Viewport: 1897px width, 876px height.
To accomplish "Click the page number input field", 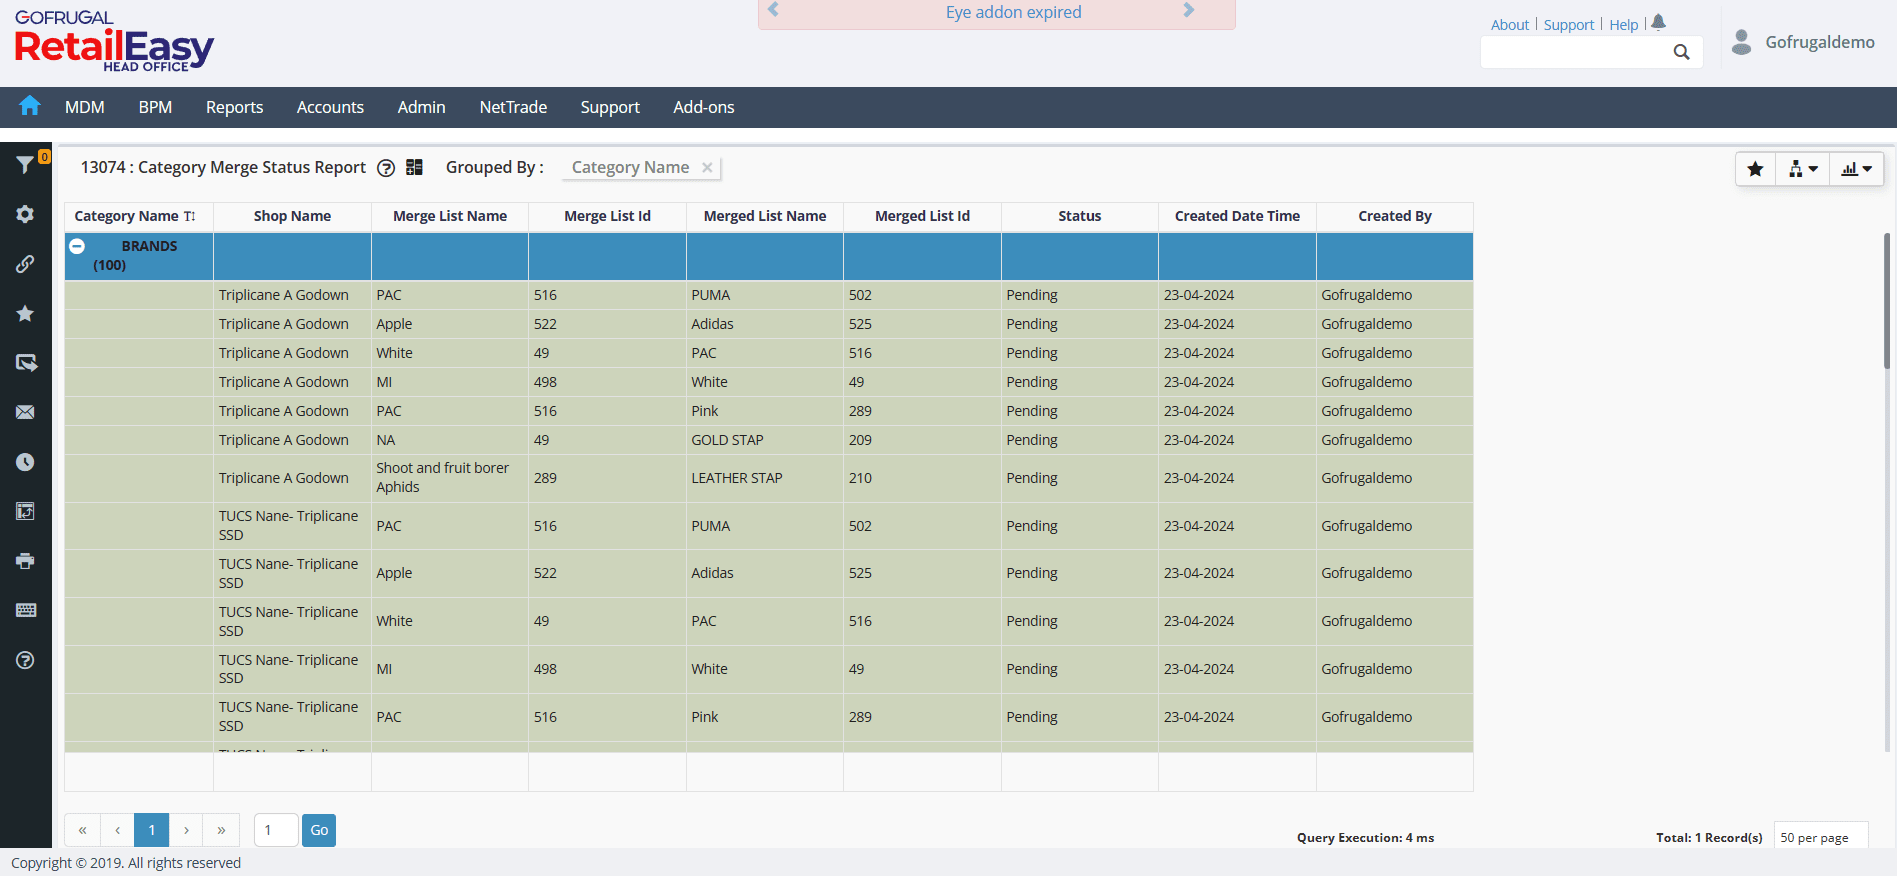I will click(276, 830).
